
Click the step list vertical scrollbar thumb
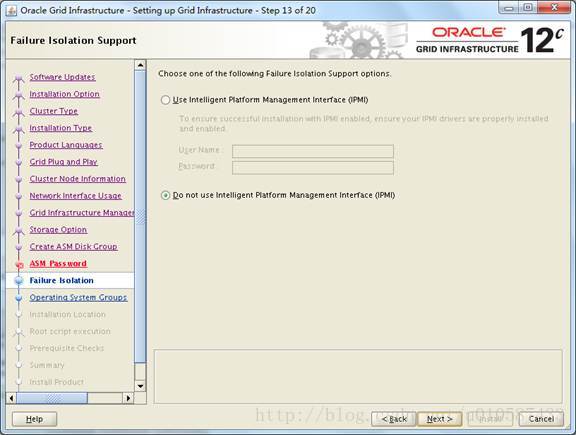140,217
